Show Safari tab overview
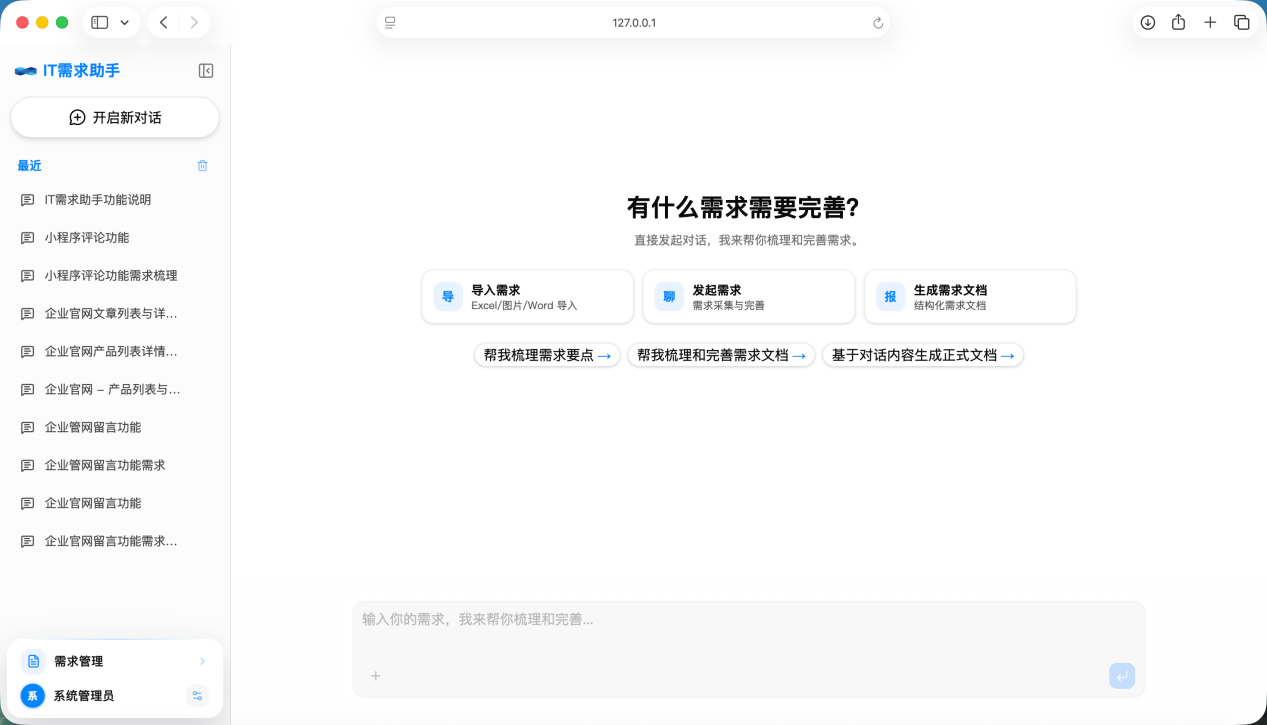 click(1242, 22)
